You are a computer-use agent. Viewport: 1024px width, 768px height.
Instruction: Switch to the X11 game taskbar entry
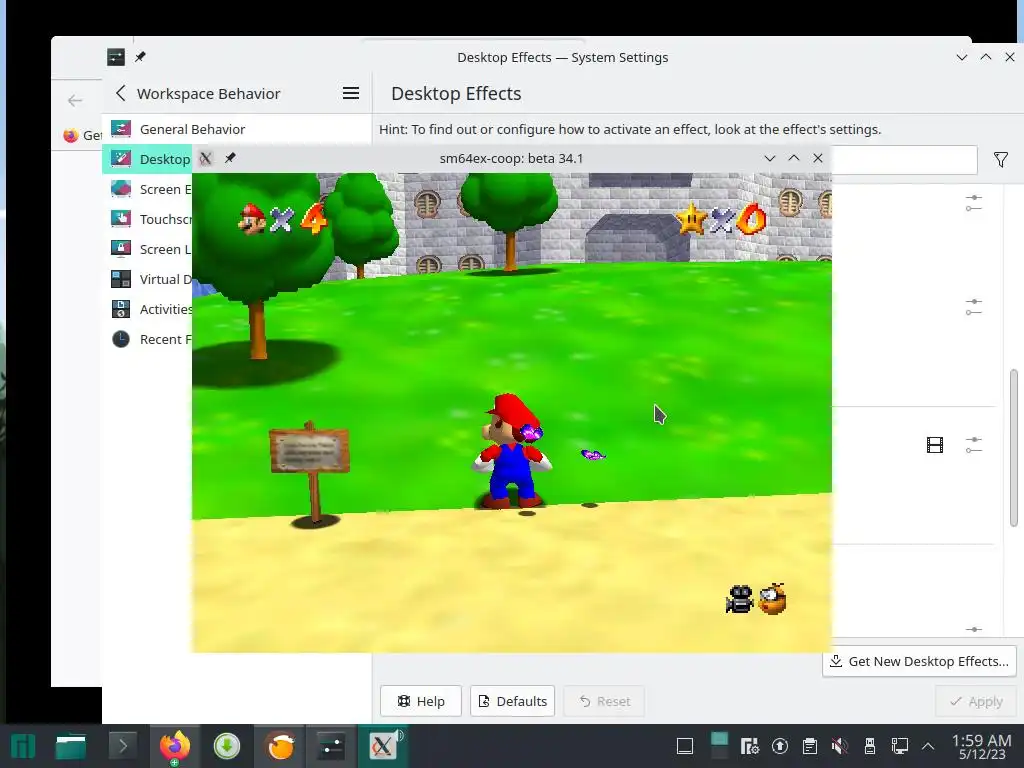coord(383,746)
